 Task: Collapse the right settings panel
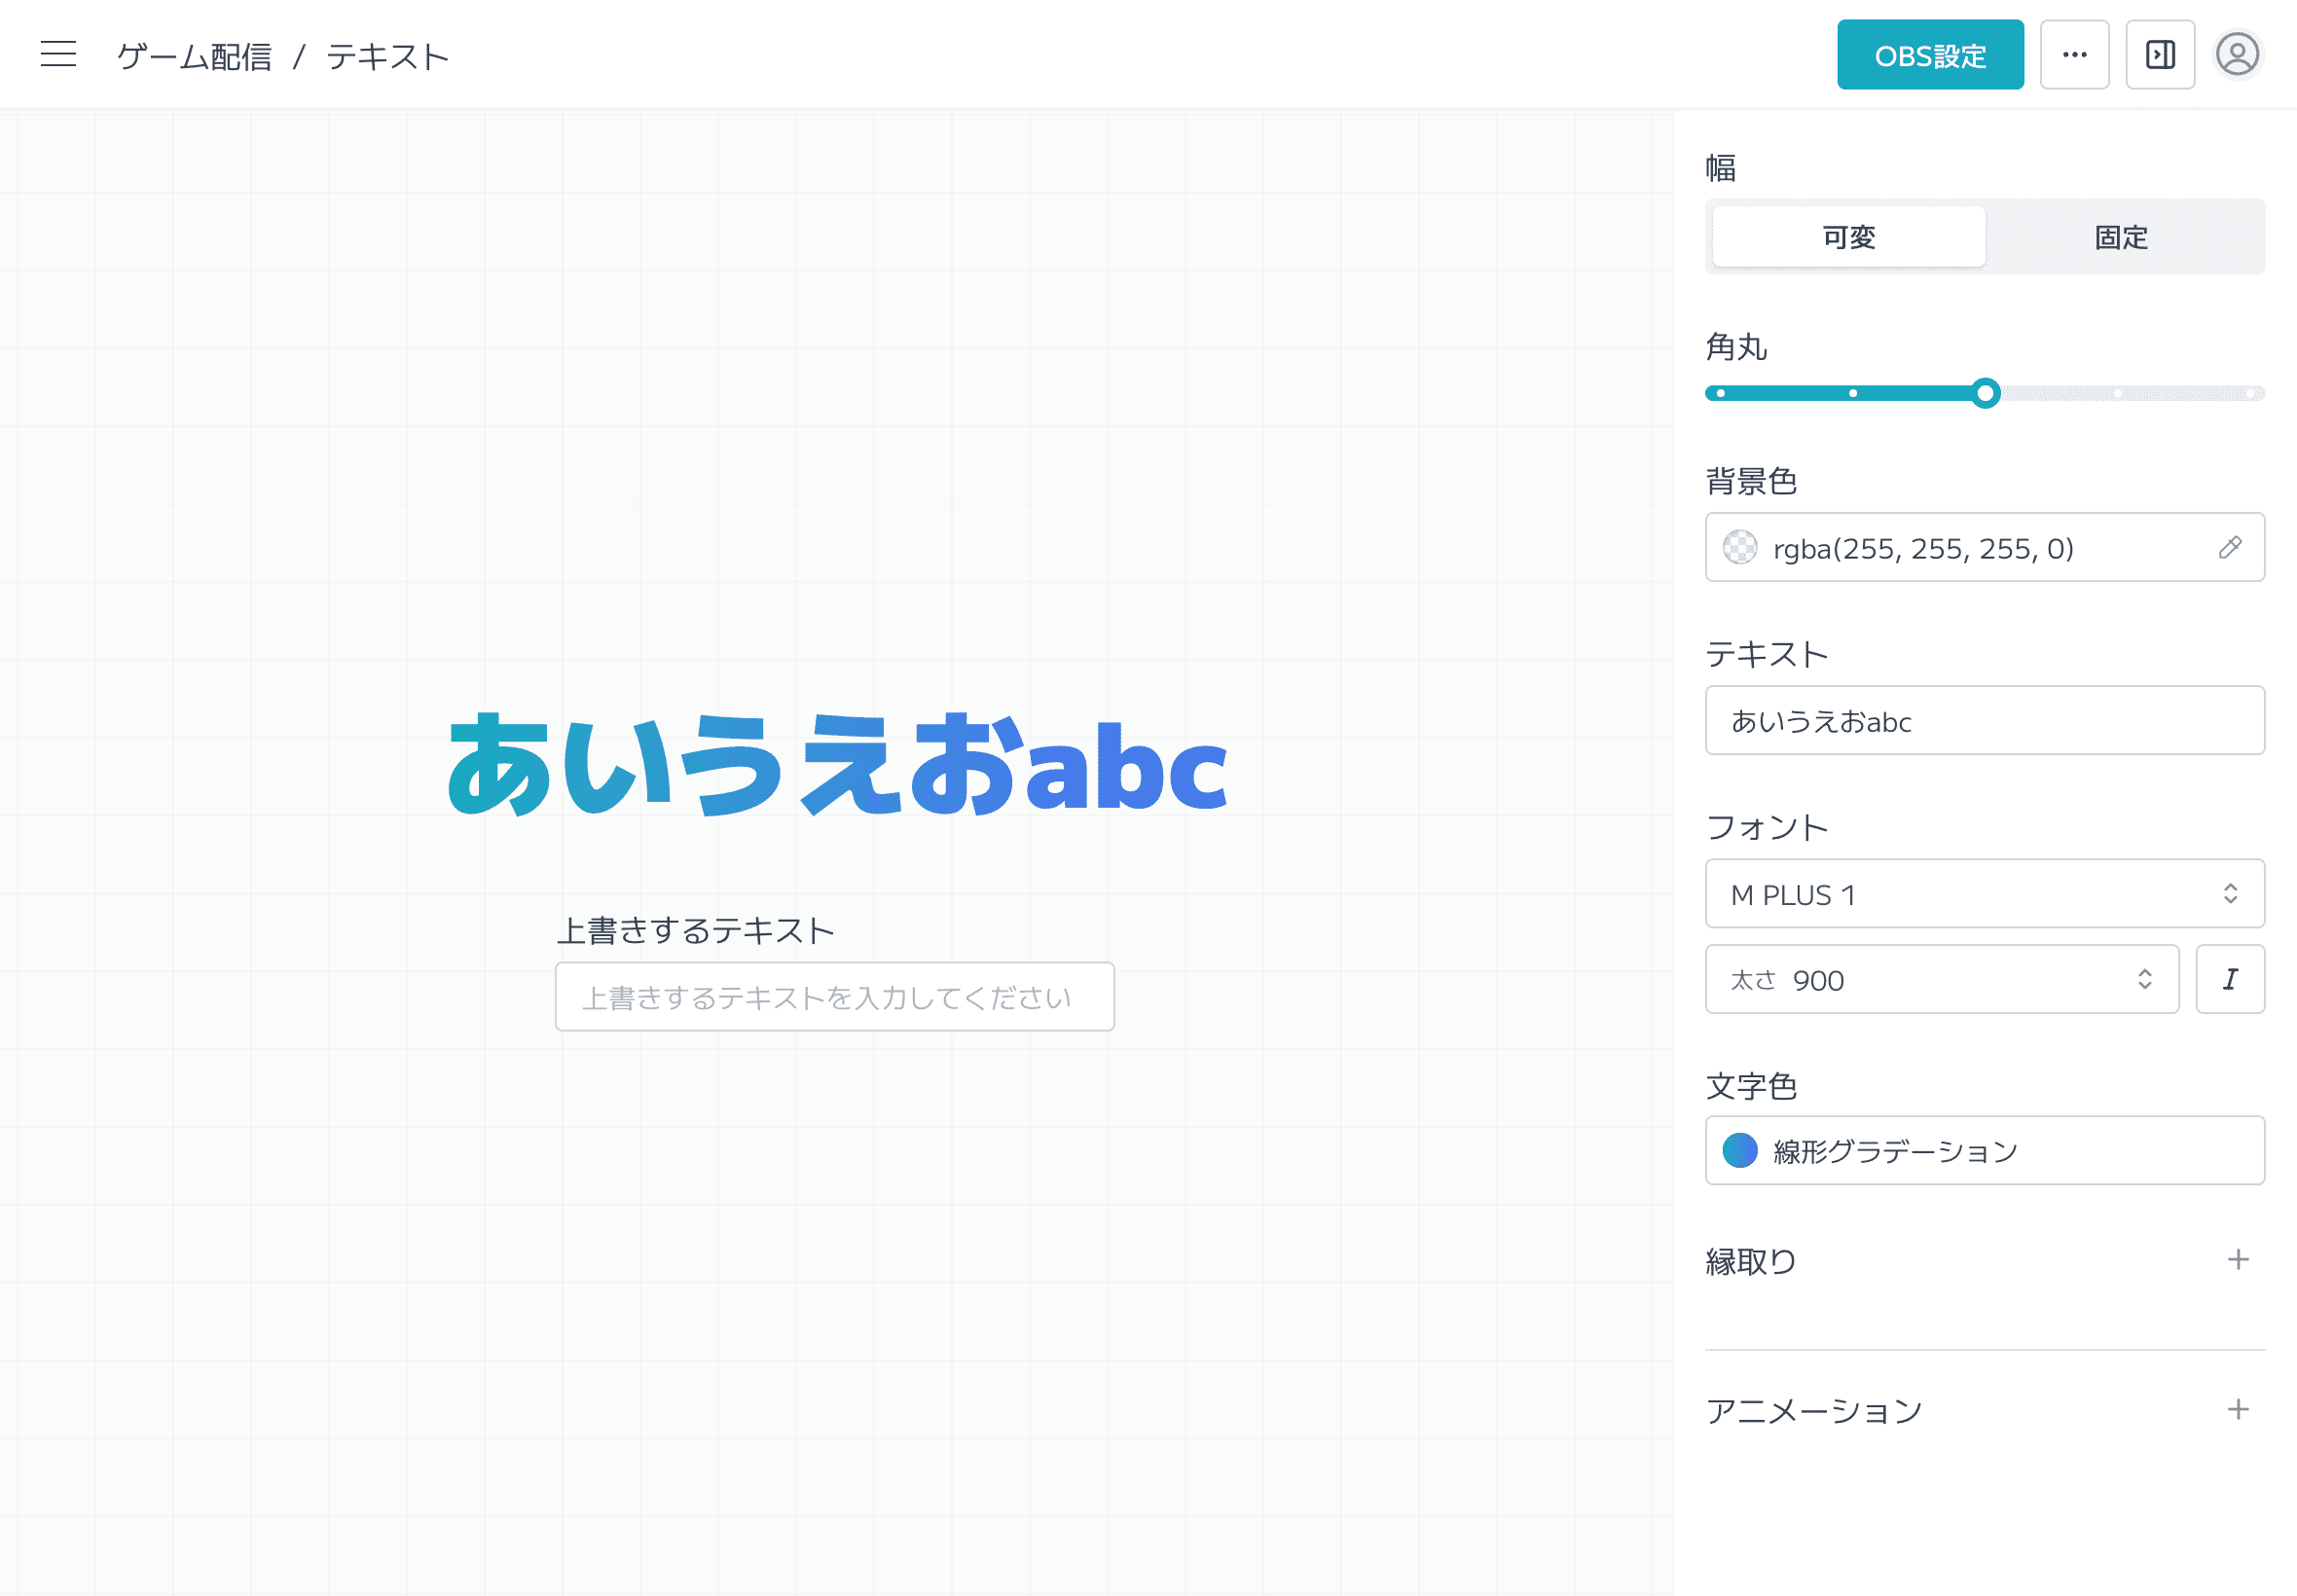(x=2159, y=55)
